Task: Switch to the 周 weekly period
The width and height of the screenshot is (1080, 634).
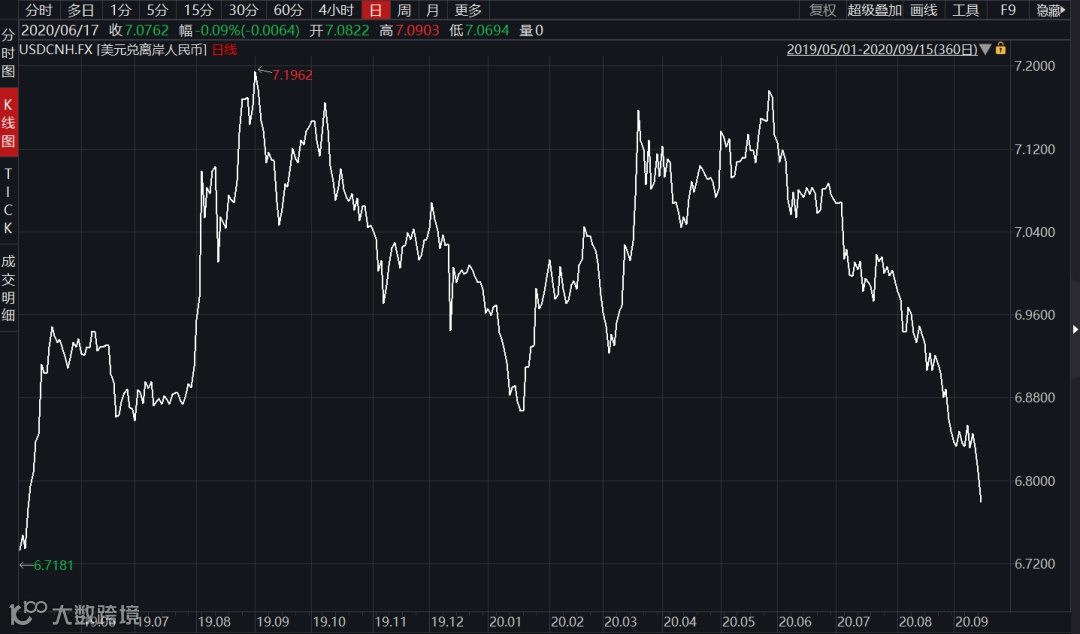Action: click(404, 10)
